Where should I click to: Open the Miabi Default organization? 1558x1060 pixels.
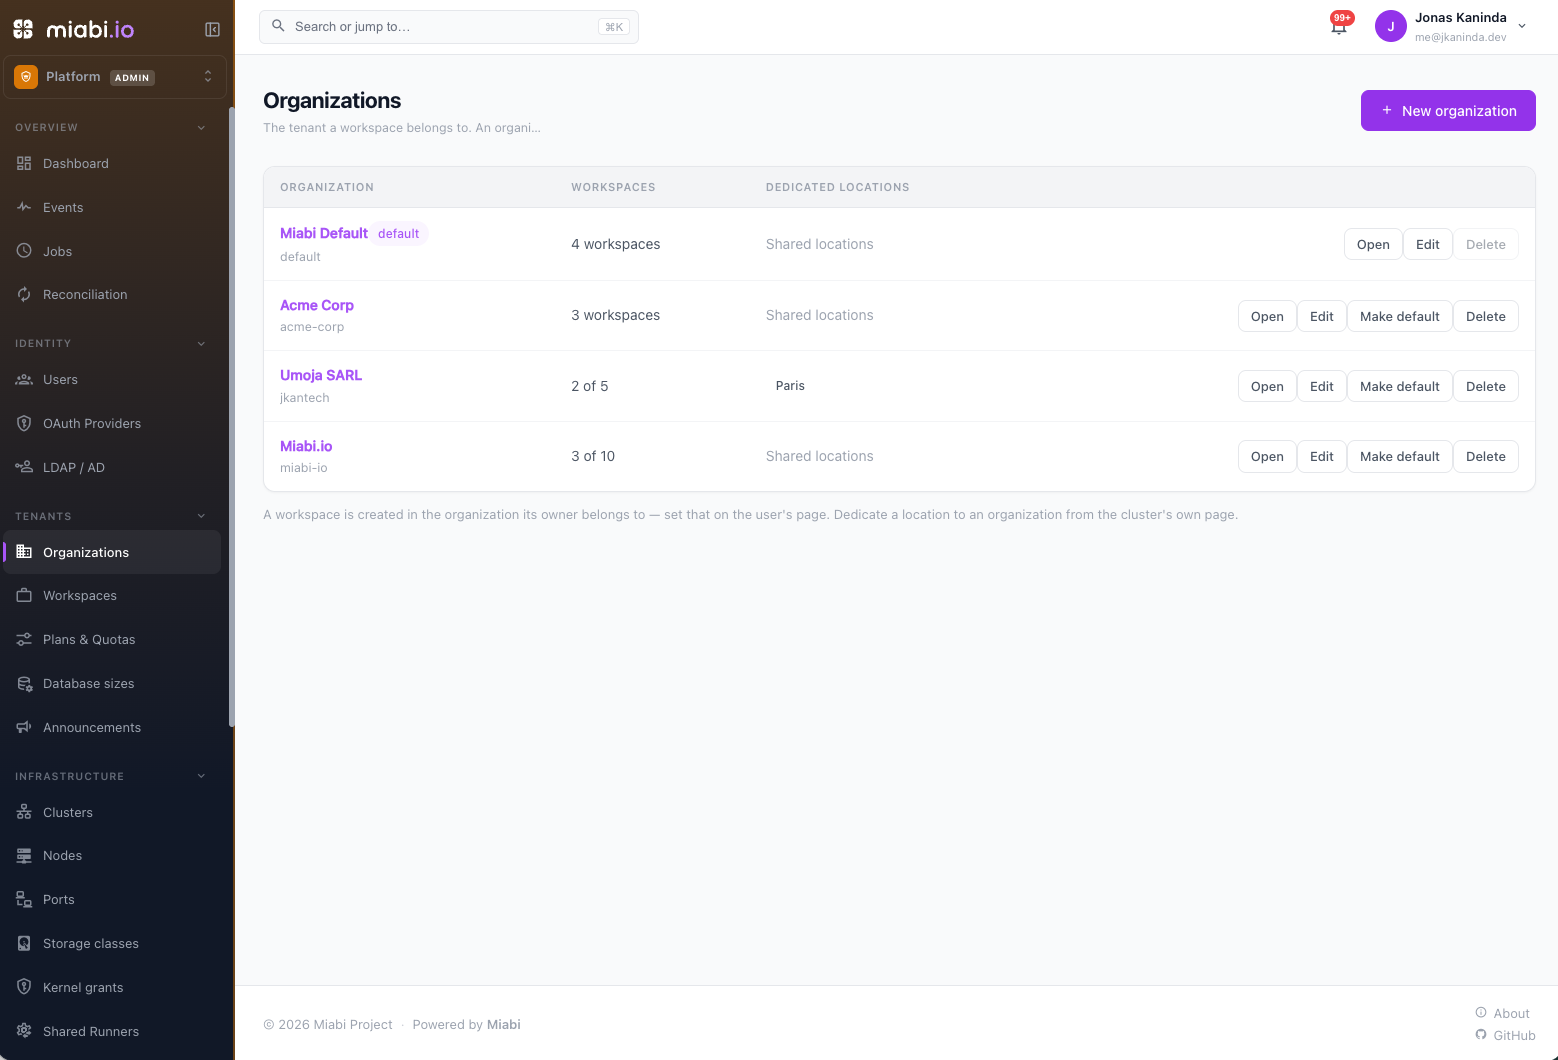pos(1372,244)
